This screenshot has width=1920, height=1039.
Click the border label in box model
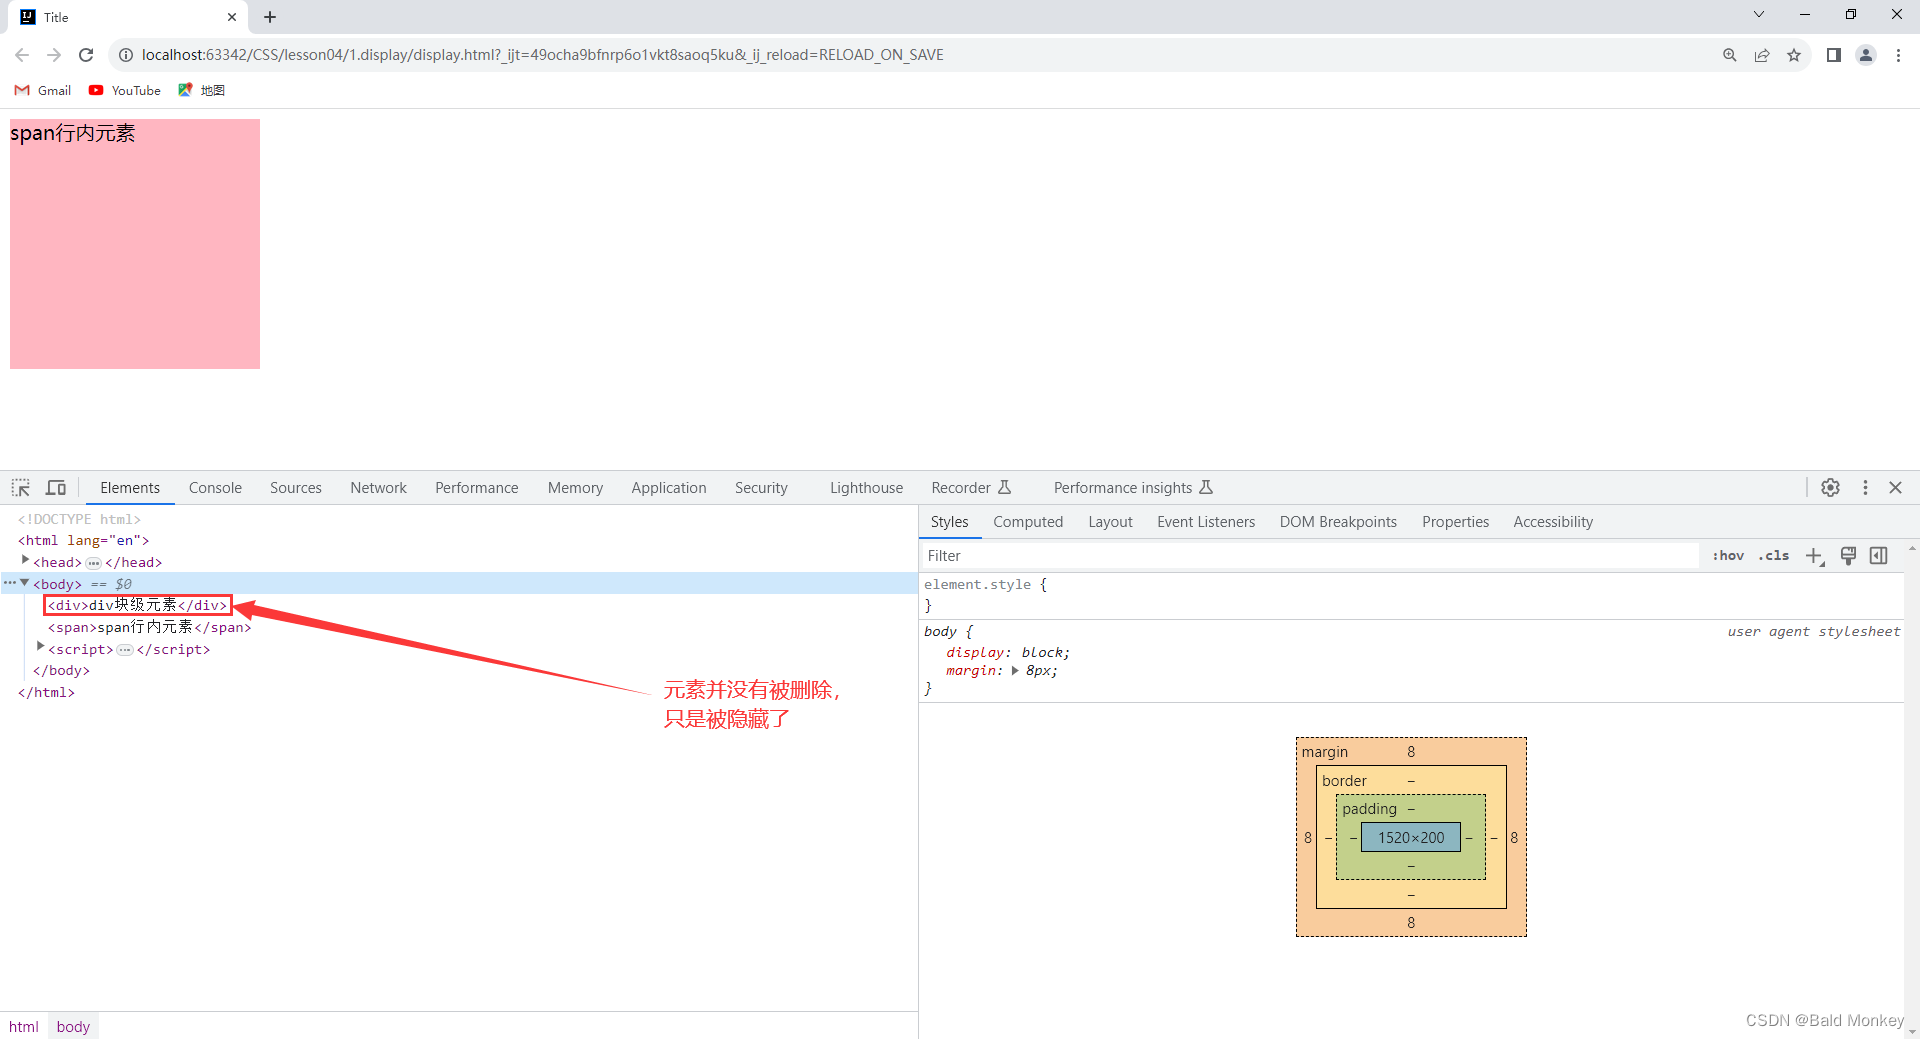[x=1344, y=780]
